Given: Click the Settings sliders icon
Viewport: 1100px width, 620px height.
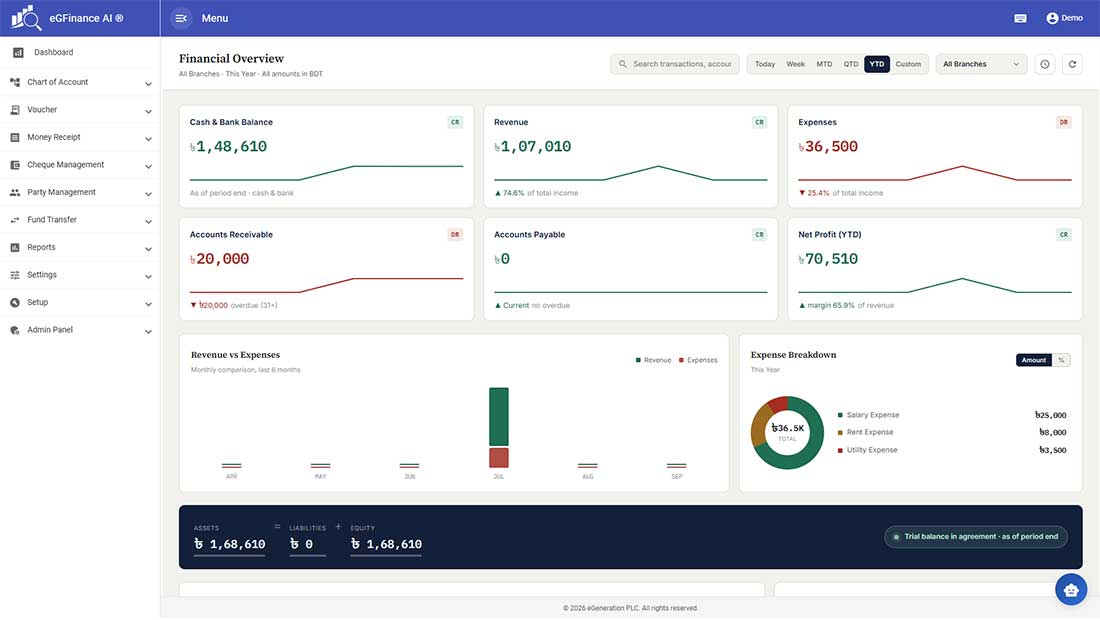Looking at the screenshot, I should coord(15,275).
